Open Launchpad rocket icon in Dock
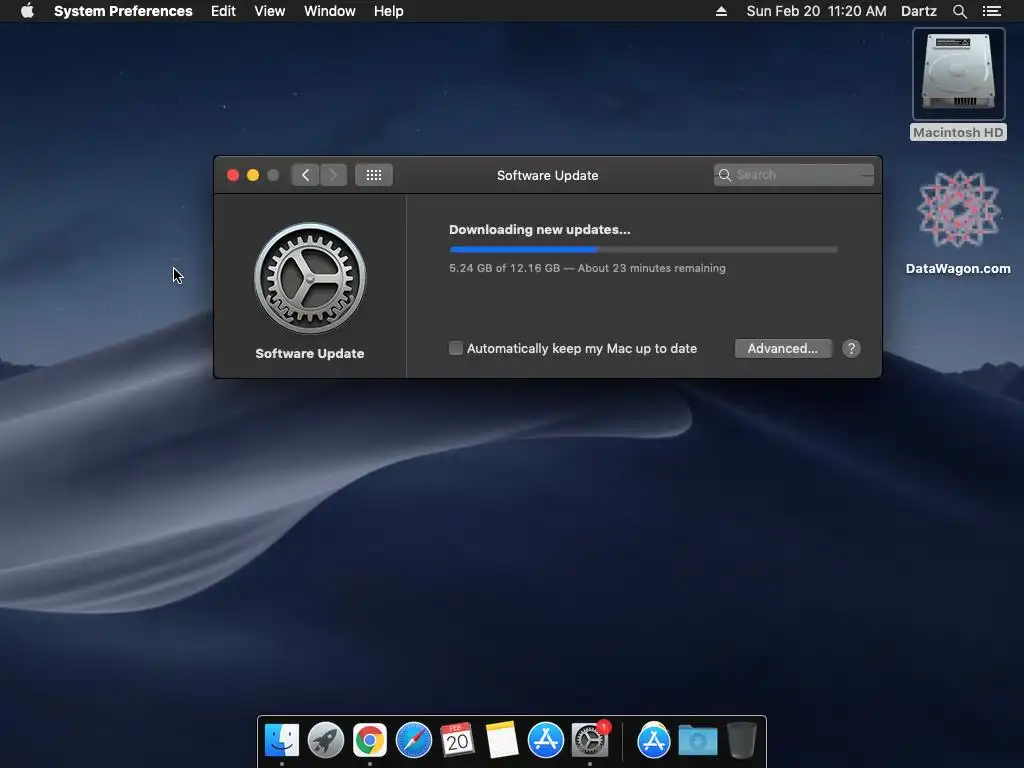1024x768 pixels. 326,741
